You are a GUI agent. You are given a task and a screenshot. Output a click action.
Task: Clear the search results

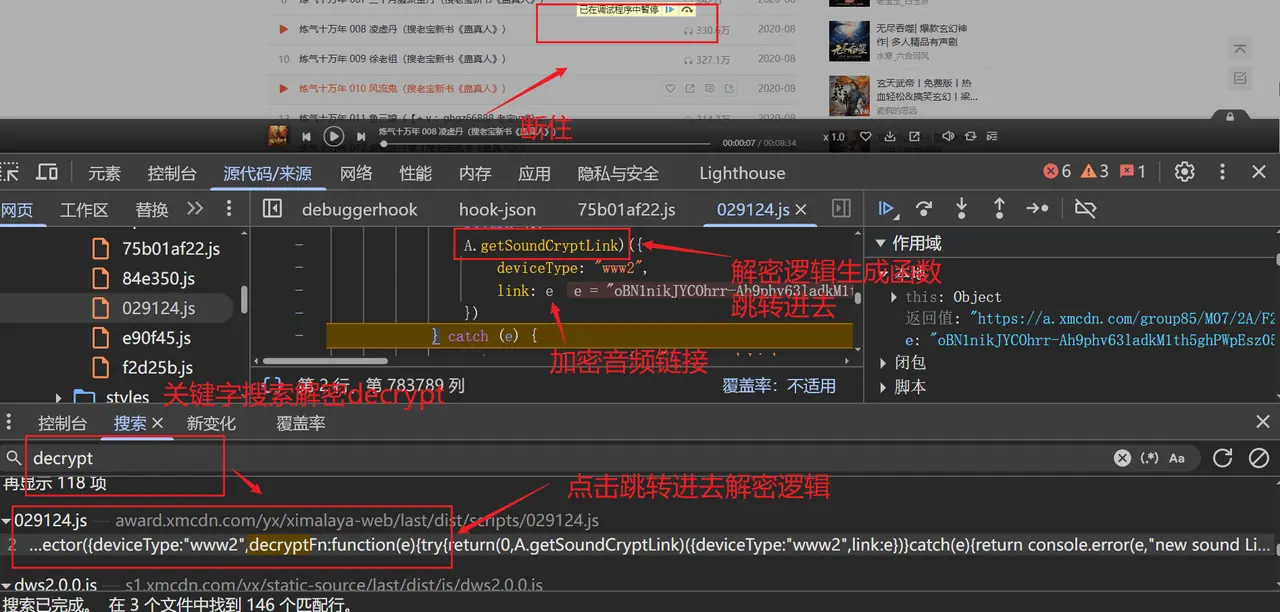[1259, 458]
